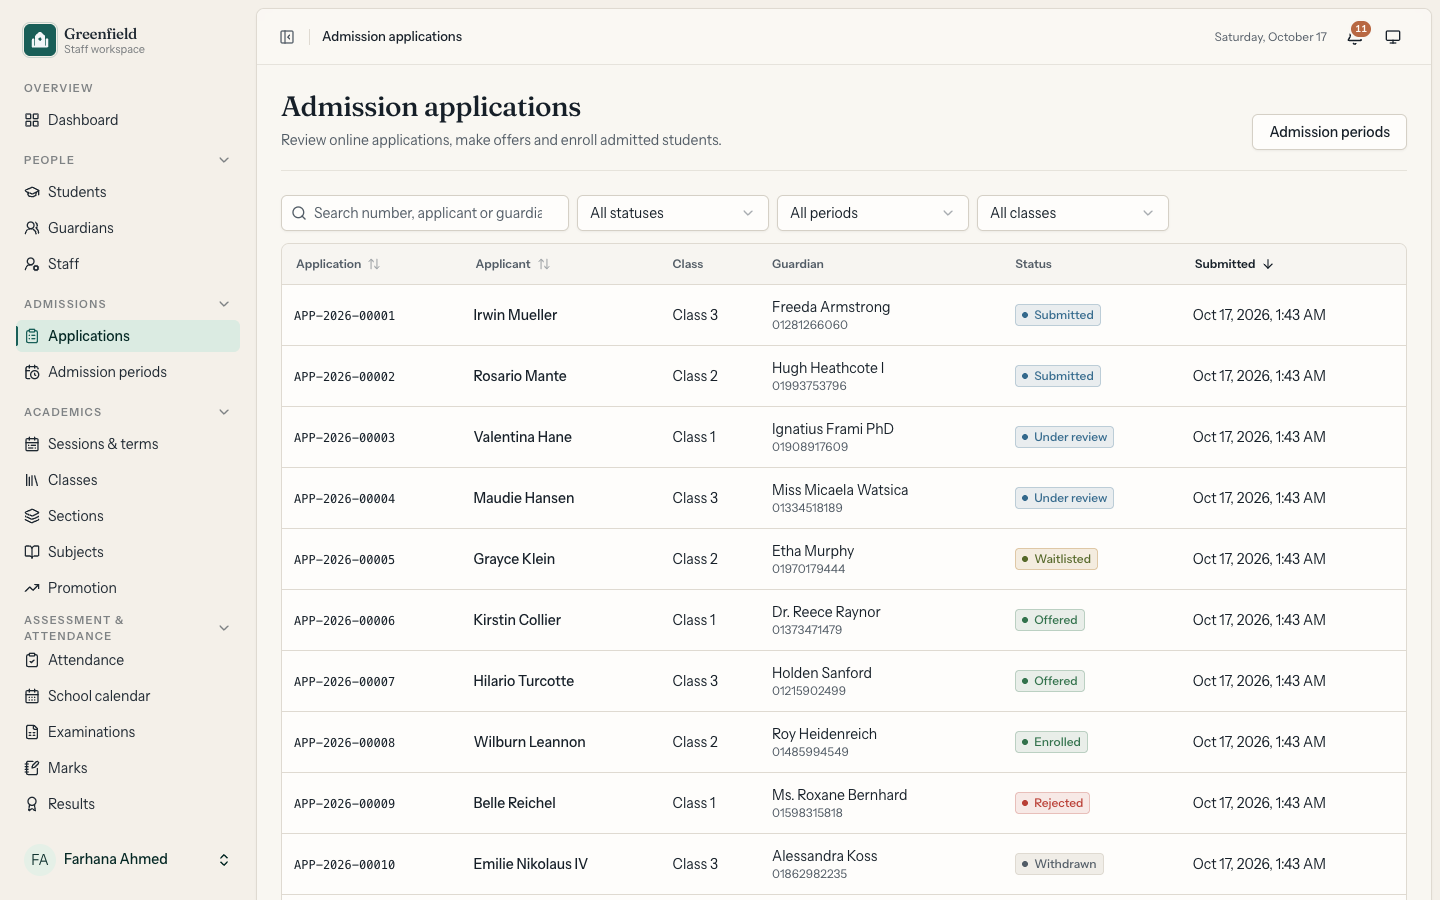The image size is (1440, 900).
Task: Click the Sessions & terms calendar icon
Action: (32, 444)
